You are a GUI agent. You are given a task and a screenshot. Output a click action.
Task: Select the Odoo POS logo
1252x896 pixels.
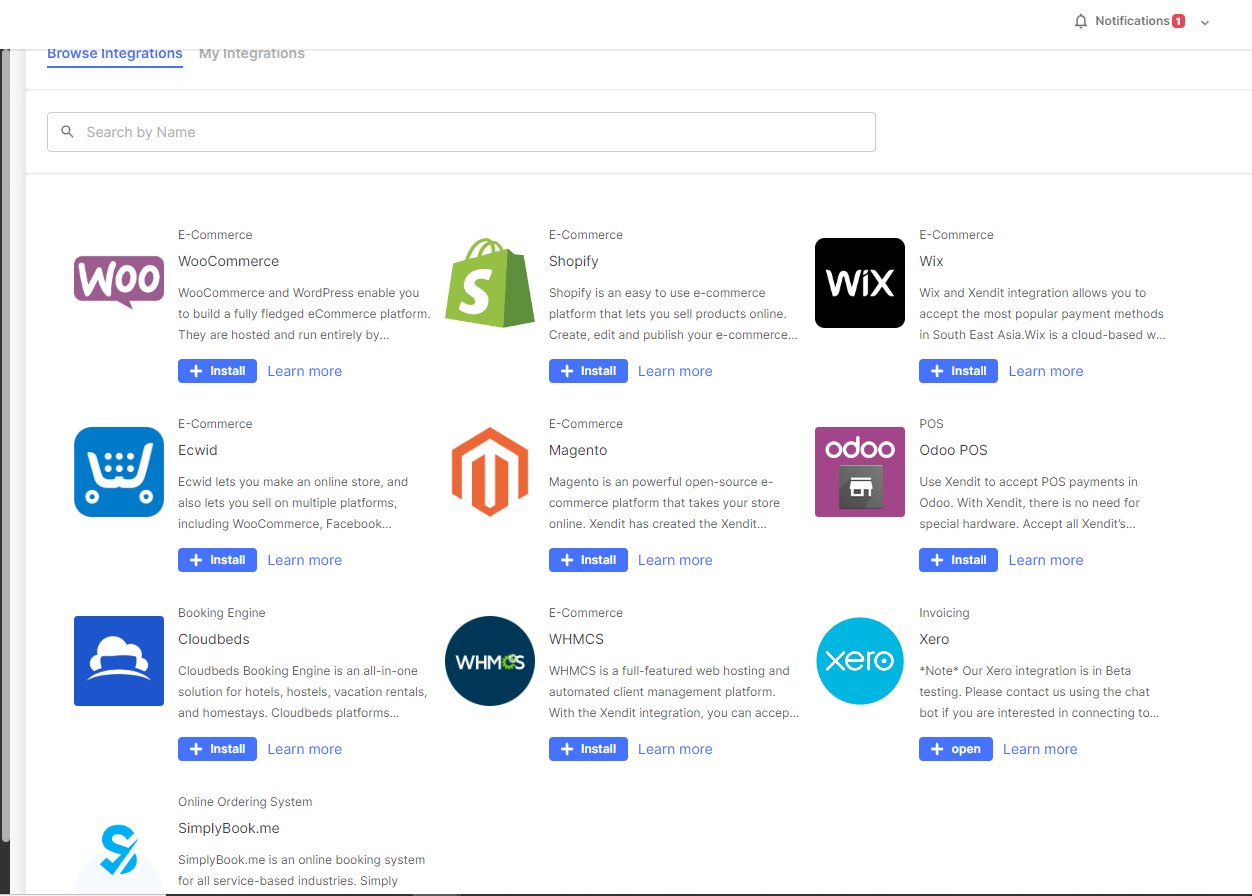coord(859,472)
